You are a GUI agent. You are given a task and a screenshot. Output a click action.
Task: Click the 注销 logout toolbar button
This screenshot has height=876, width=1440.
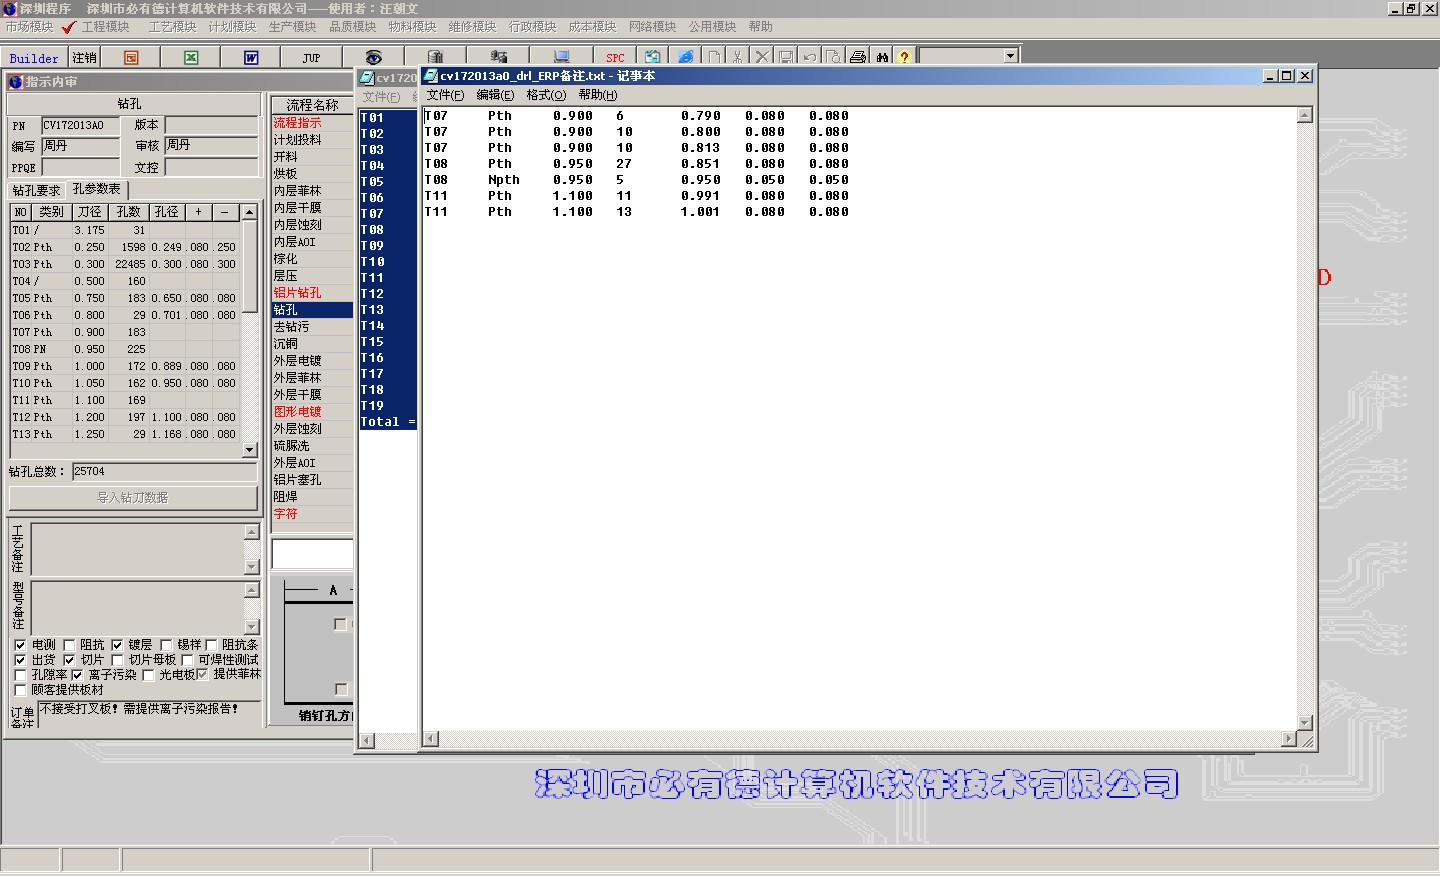click(x=84, y=58)
